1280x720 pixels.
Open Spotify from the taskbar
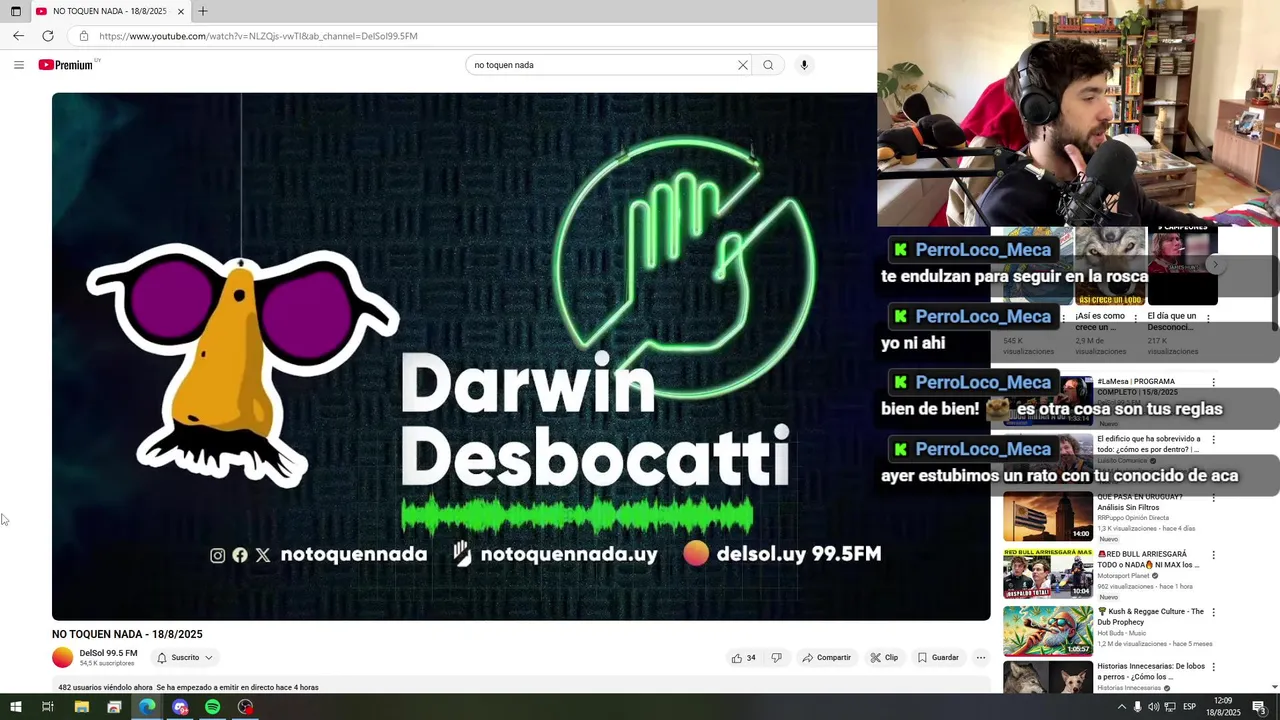click(x=213, y=707)
